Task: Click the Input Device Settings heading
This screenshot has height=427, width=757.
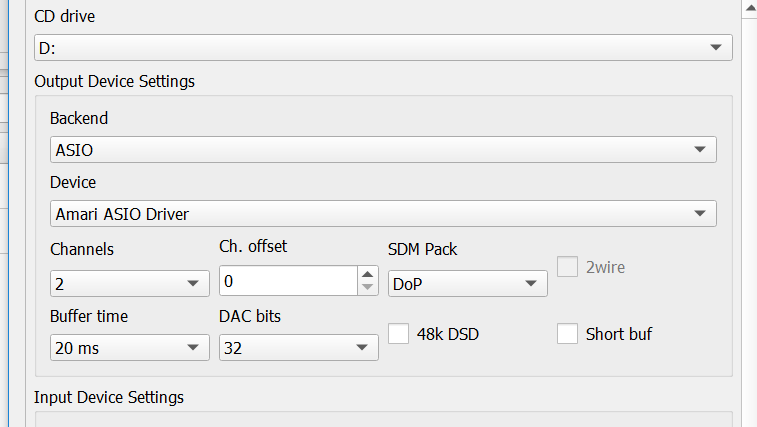Action: (x=108, y=397)
